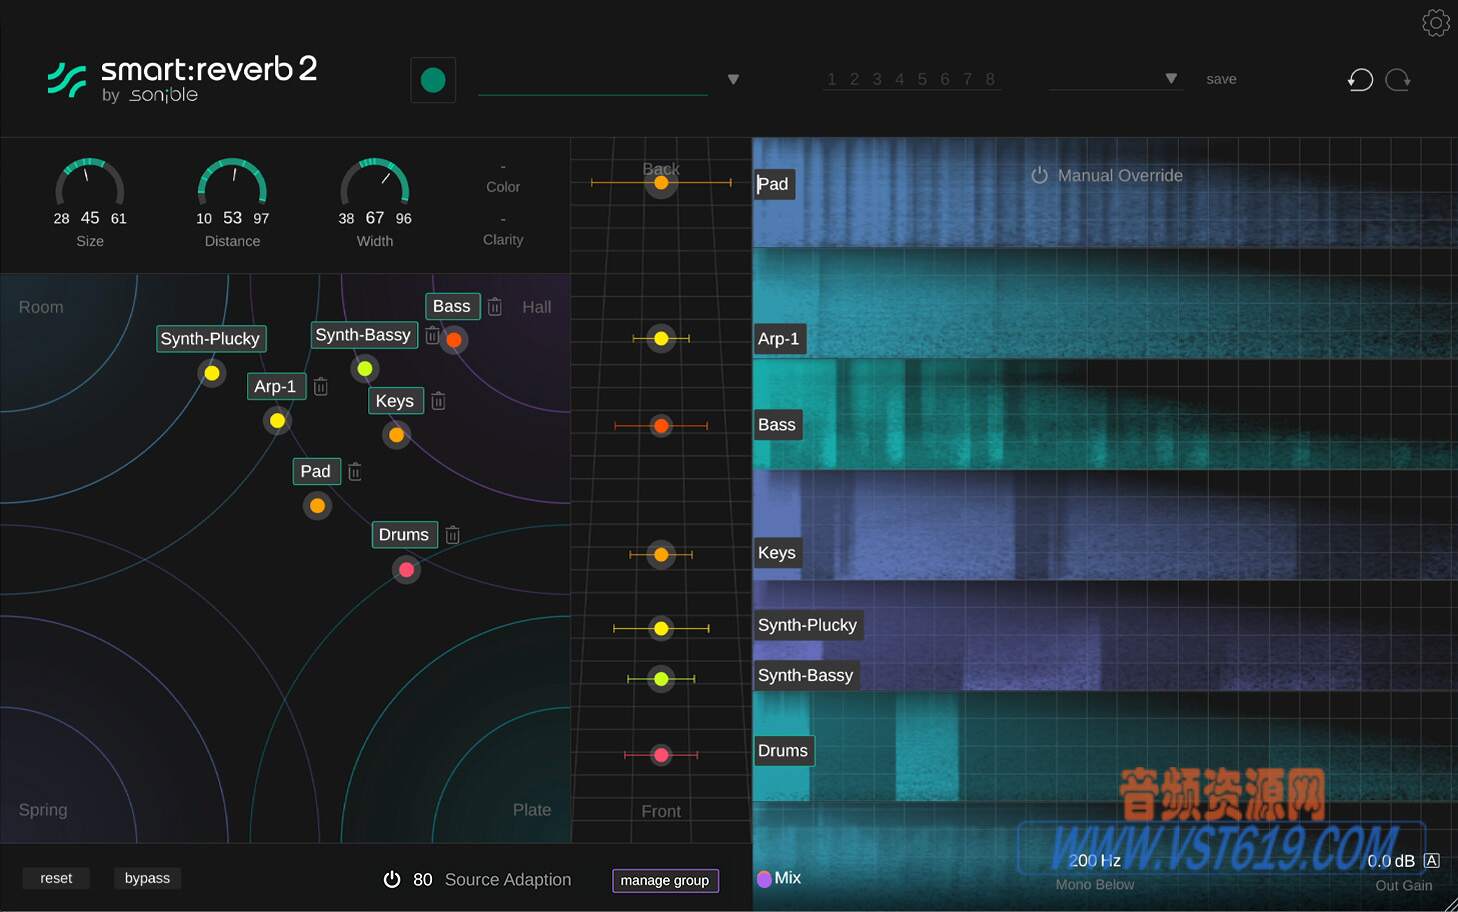Open the settings gear

1436,22
